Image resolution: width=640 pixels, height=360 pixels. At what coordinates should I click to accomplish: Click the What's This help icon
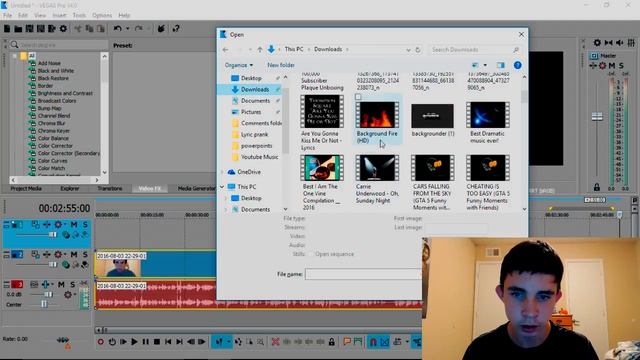click(176, 29)
